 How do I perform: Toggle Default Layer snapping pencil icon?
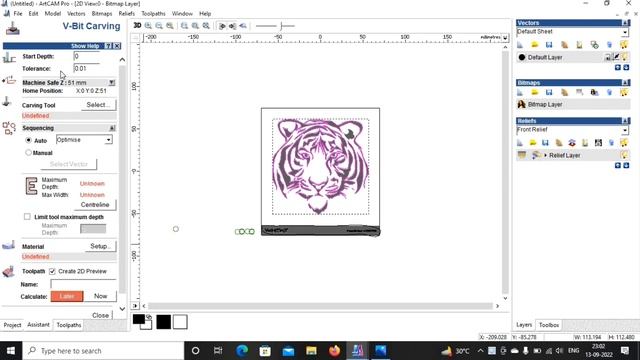click(616, 57)
